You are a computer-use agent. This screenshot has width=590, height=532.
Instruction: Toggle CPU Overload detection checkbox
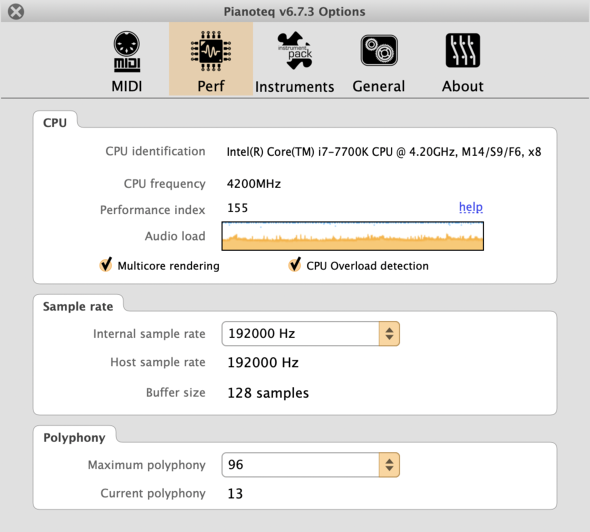[x=295, y=265]
